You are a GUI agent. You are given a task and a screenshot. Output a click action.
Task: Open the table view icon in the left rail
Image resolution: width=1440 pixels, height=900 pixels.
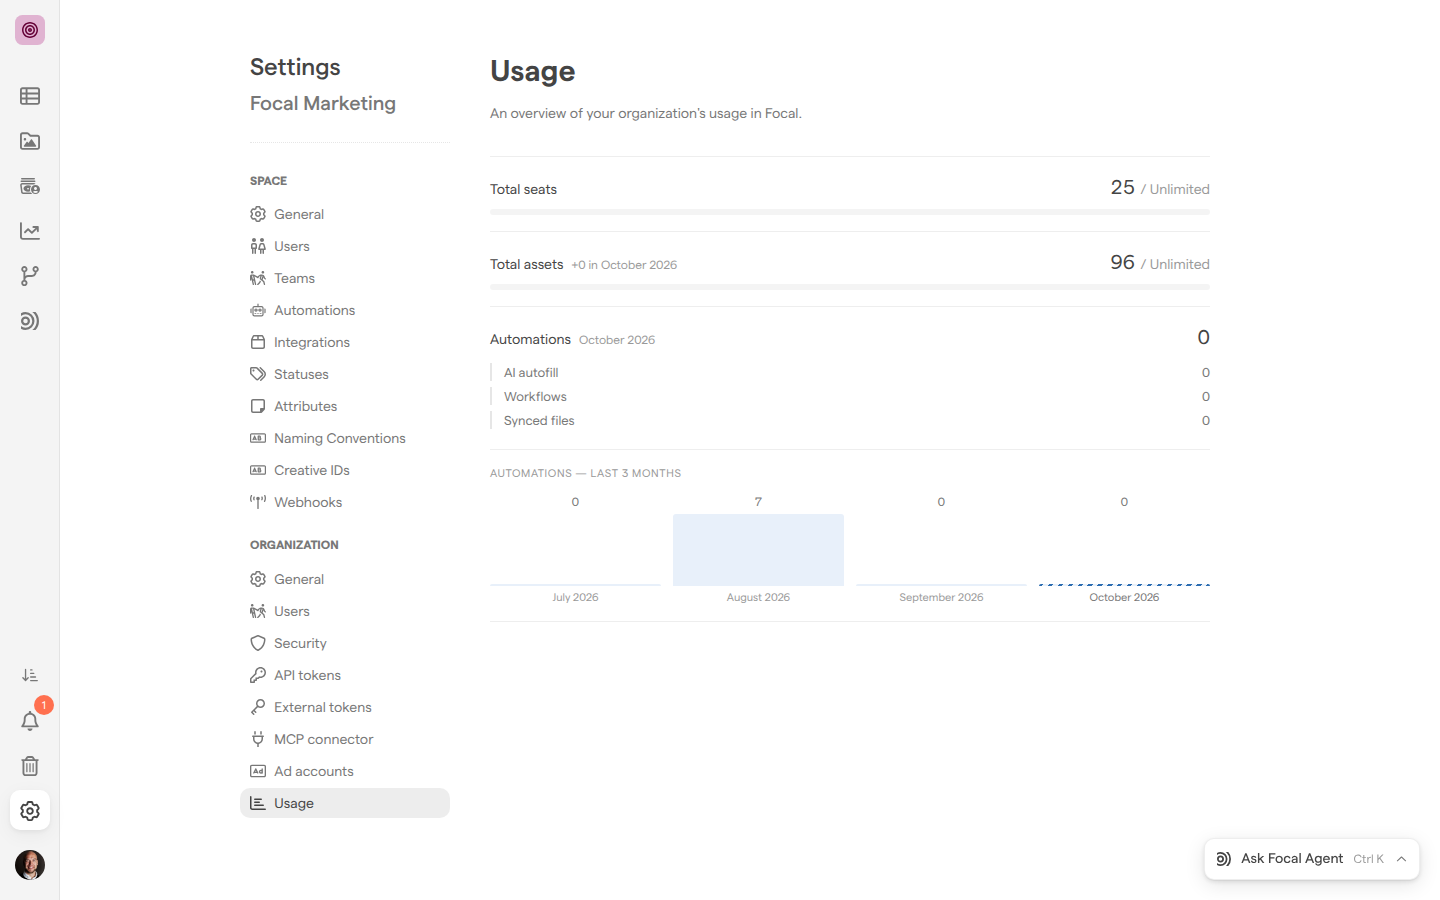[30, 96]
